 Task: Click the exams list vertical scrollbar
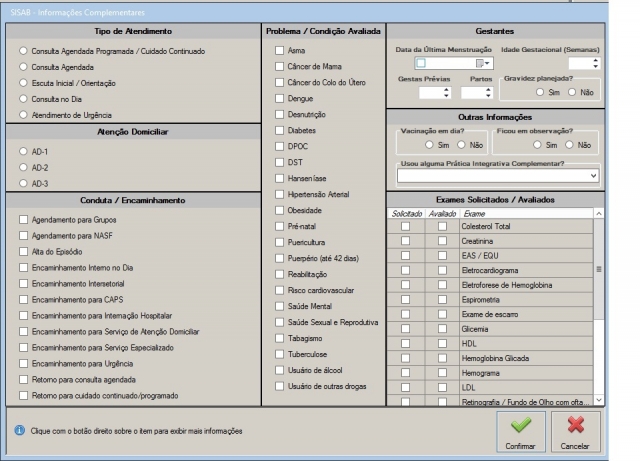[x=599, y=300]
